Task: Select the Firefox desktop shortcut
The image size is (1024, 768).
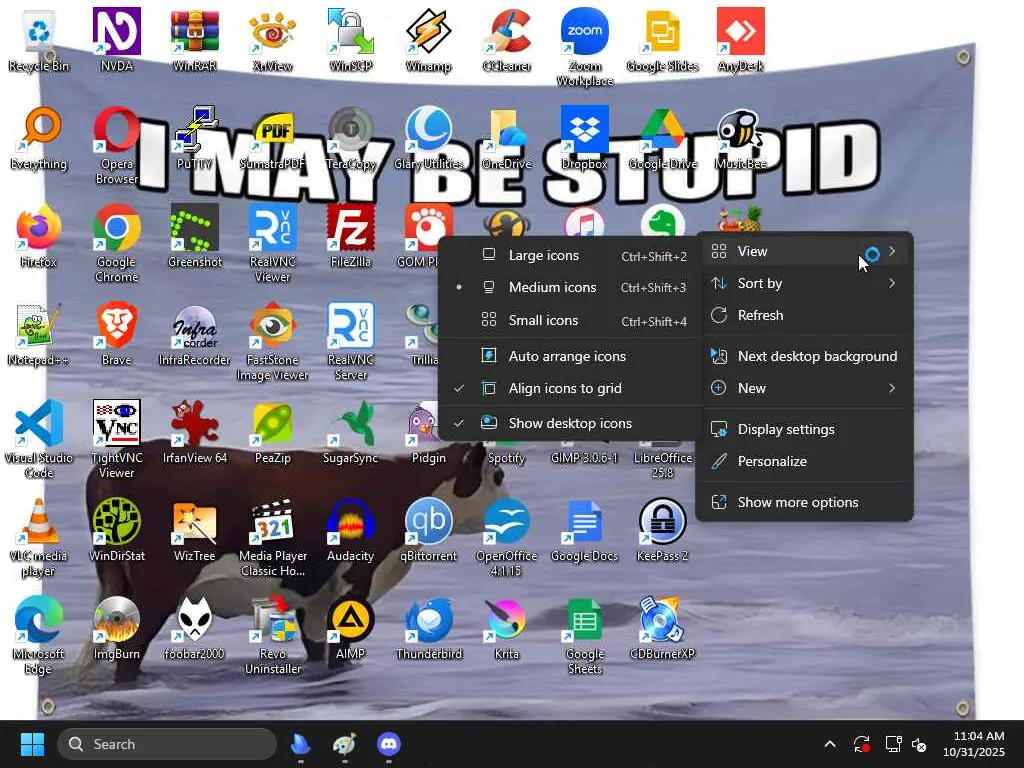Action: point(39,236)
